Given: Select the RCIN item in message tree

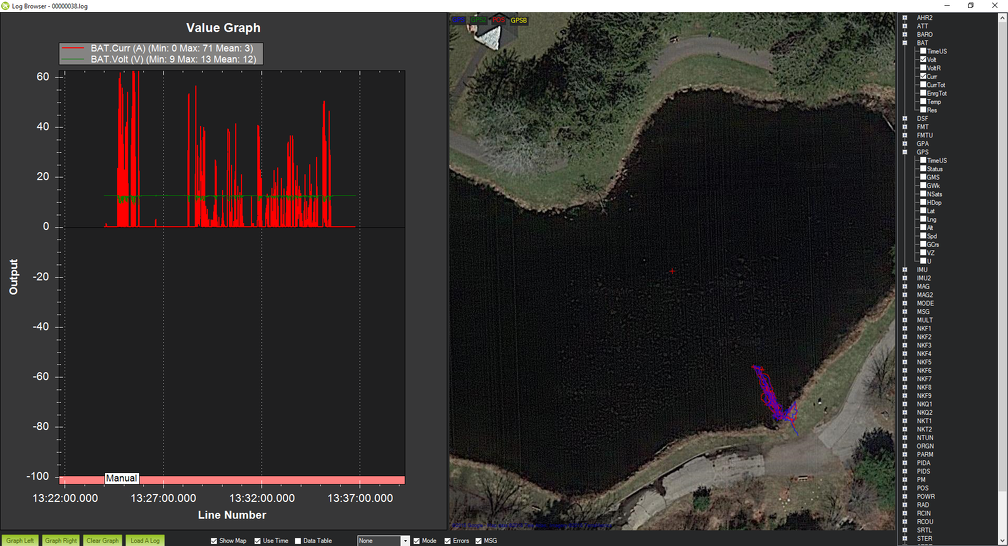Looking at the screenshot, I should [x=924, y=514].
